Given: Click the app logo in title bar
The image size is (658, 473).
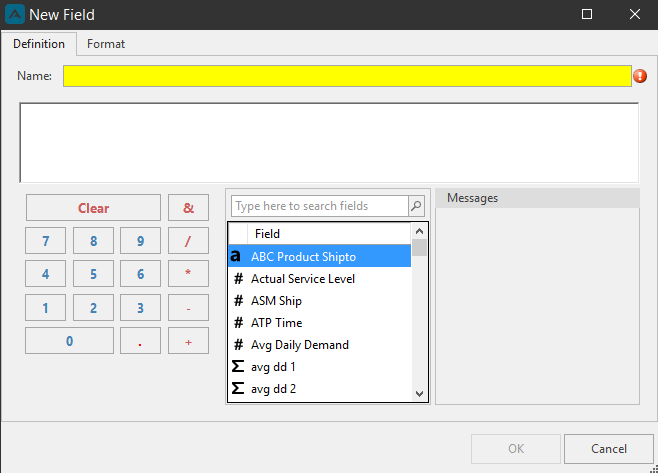Looking at the screenshot, I should coord(15,15).
